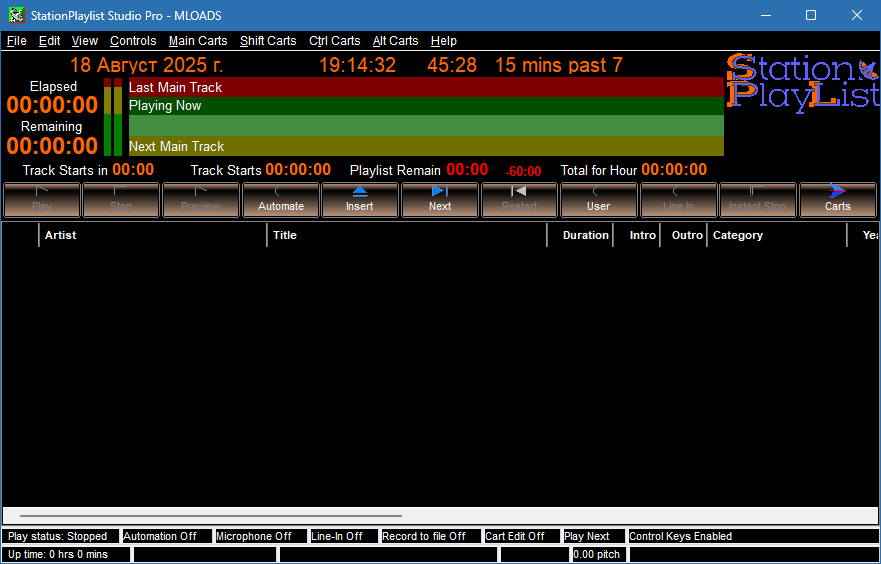Screen dimensions: 881x564
Task: Open the Main Carts menu
Action: (x=198, y=41)
